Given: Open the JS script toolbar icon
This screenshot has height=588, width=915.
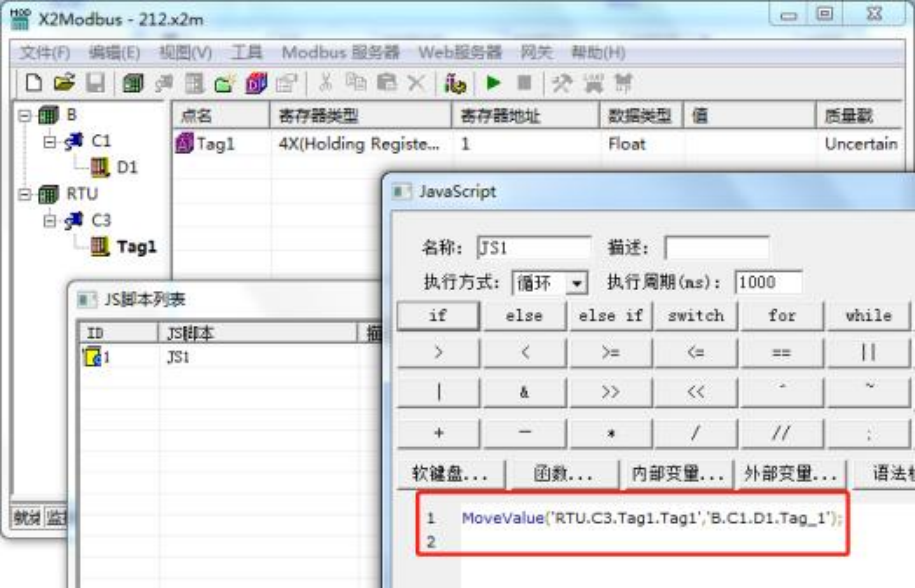Looking at the screenshot, I should click(x=455, y=84).
